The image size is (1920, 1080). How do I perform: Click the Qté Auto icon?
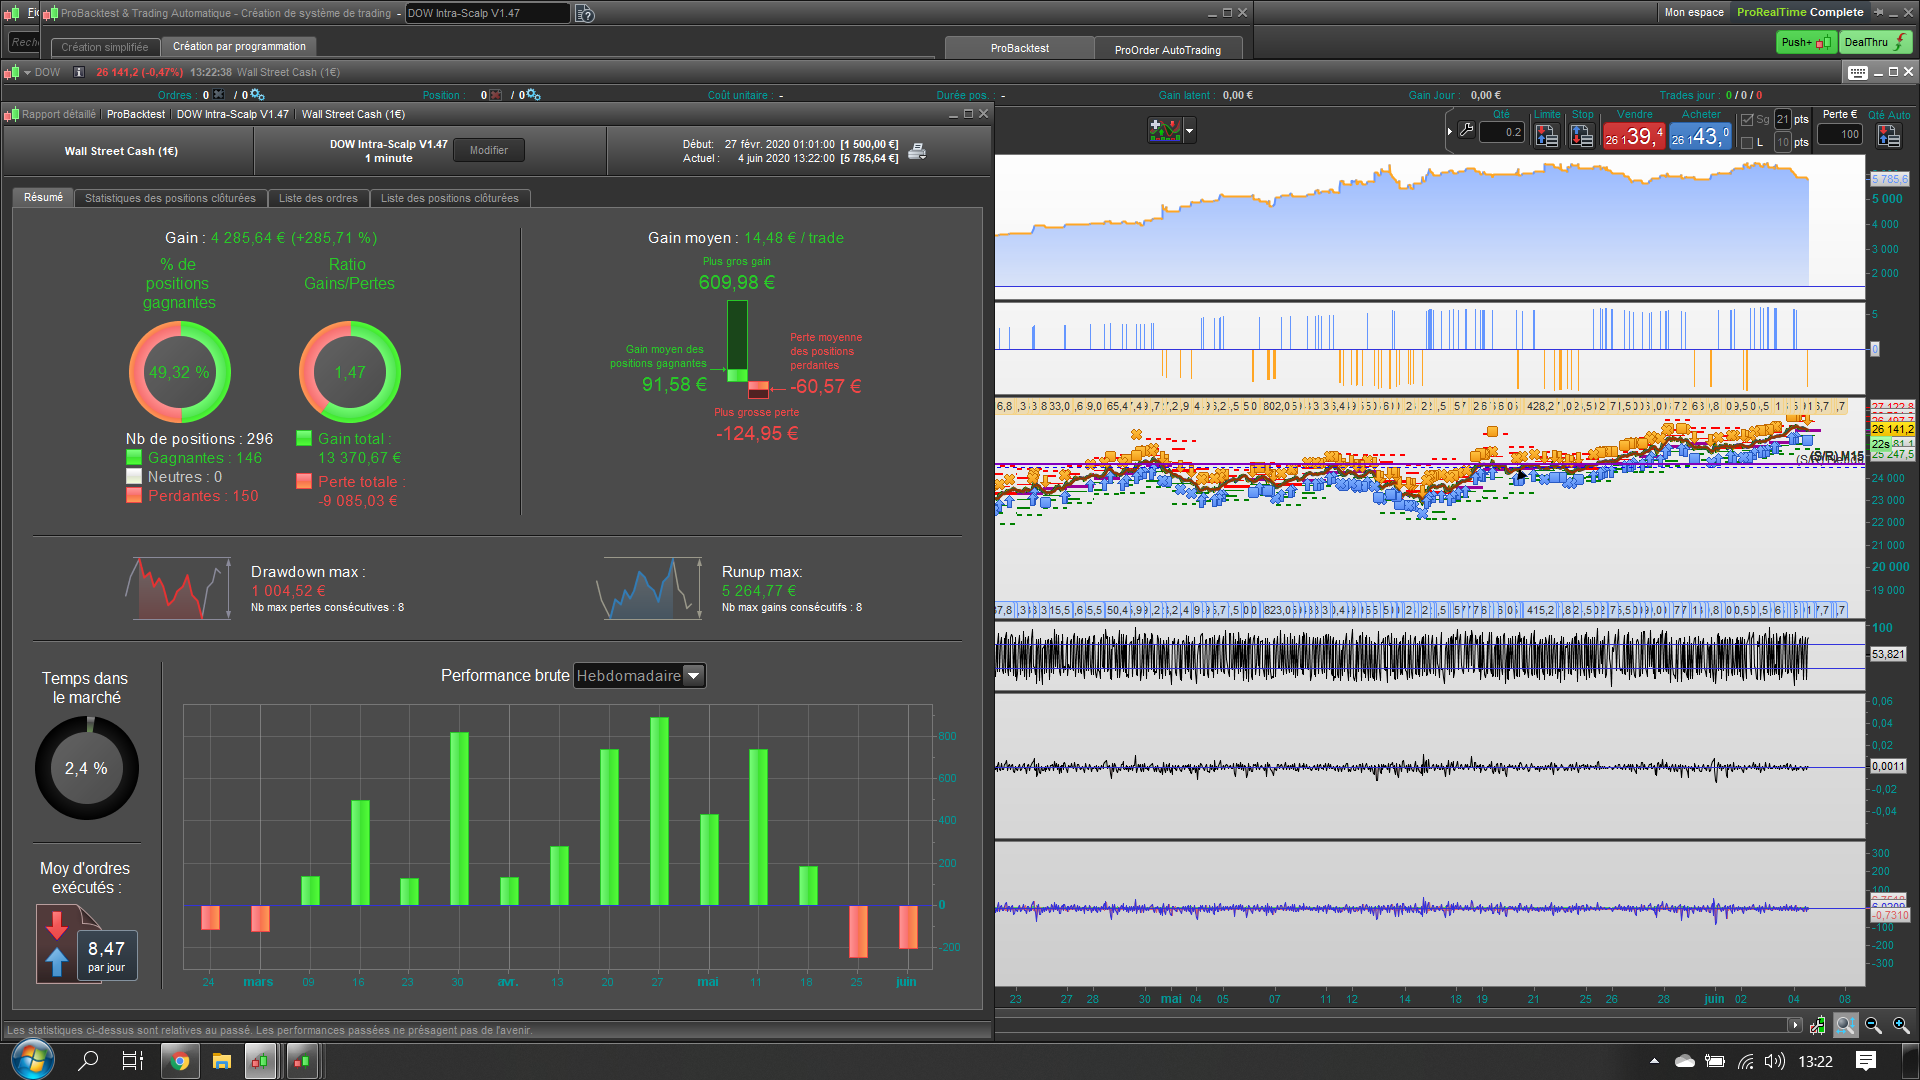pos(1888,135)
